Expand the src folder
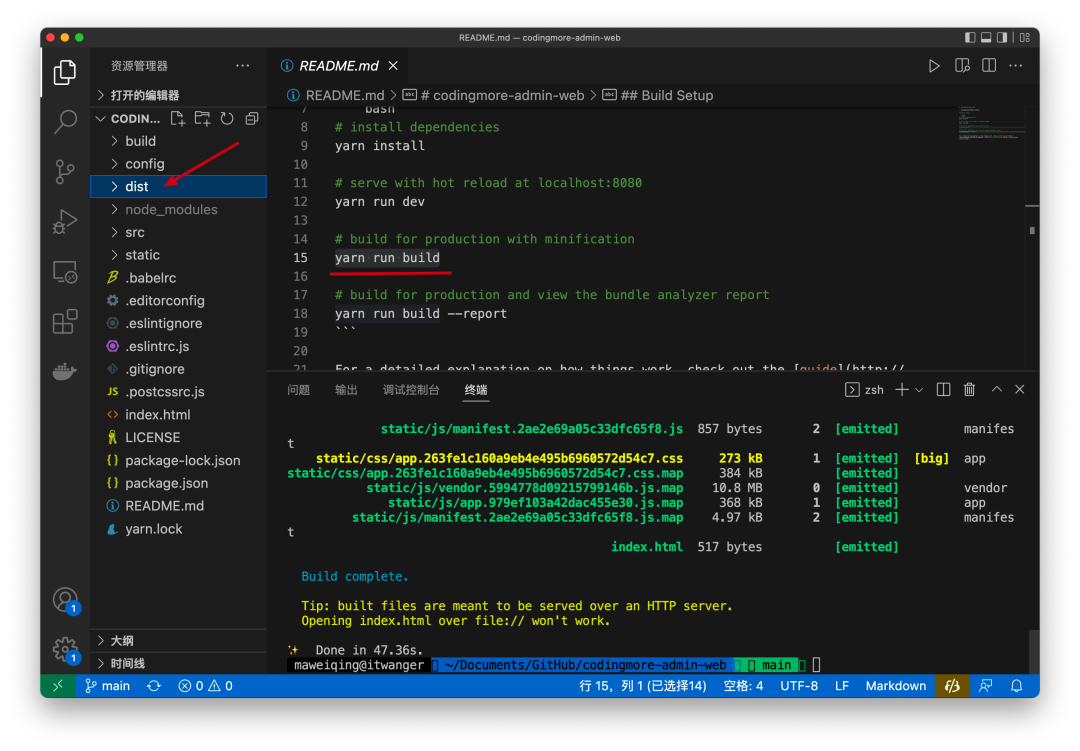The height and width of the screenshot is (751, 1080). (x=178, y=232)
